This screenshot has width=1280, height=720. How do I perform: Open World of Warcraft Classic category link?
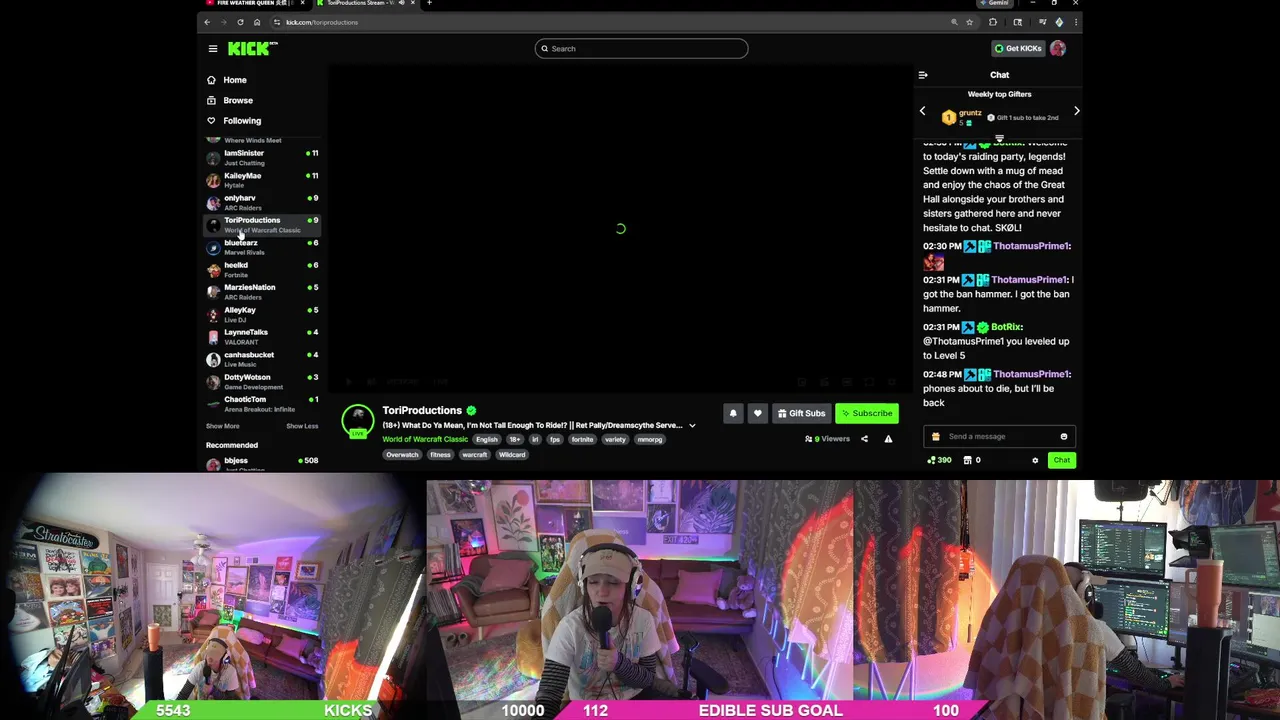[425, 439]
